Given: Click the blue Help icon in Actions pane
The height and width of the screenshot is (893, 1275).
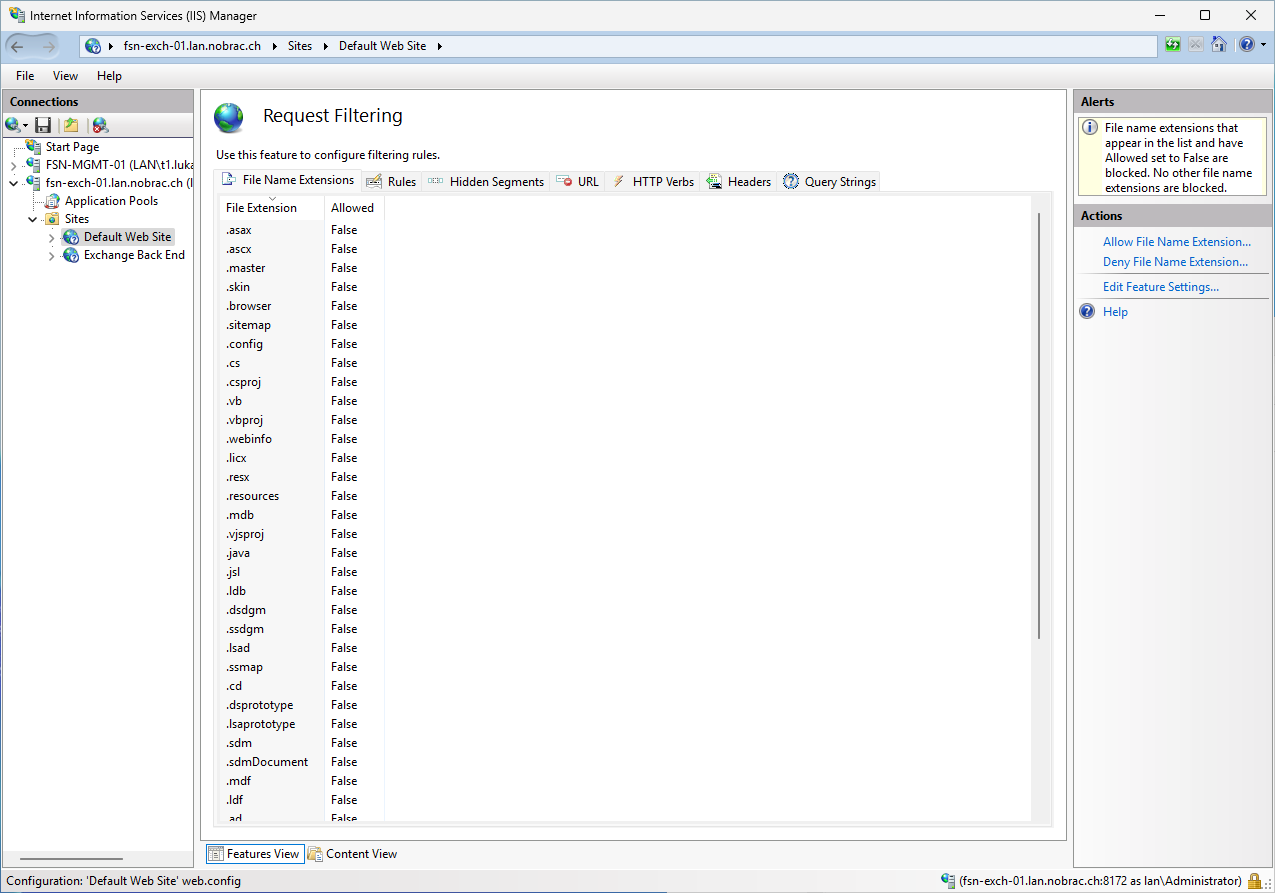Looking at the screenshot, I should pyautogui.click(x=1088, y=312).
